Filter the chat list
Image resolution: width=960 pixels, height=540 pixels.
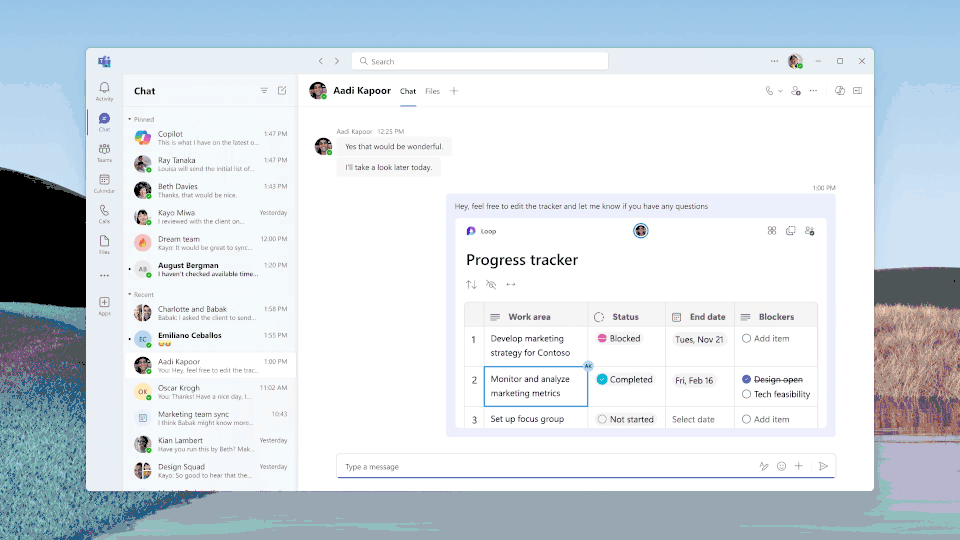tap(264, 91)
